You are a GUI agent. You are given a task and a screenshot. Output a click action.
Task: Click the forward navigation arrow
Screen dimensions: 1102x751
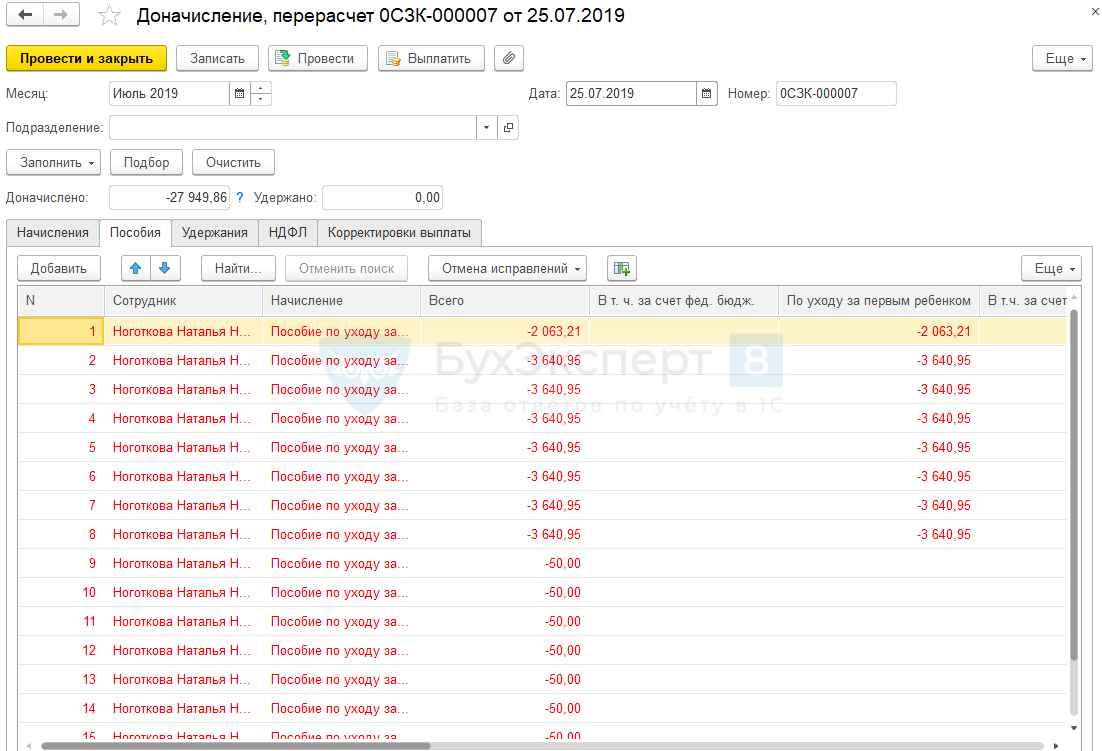coord(61,15)
